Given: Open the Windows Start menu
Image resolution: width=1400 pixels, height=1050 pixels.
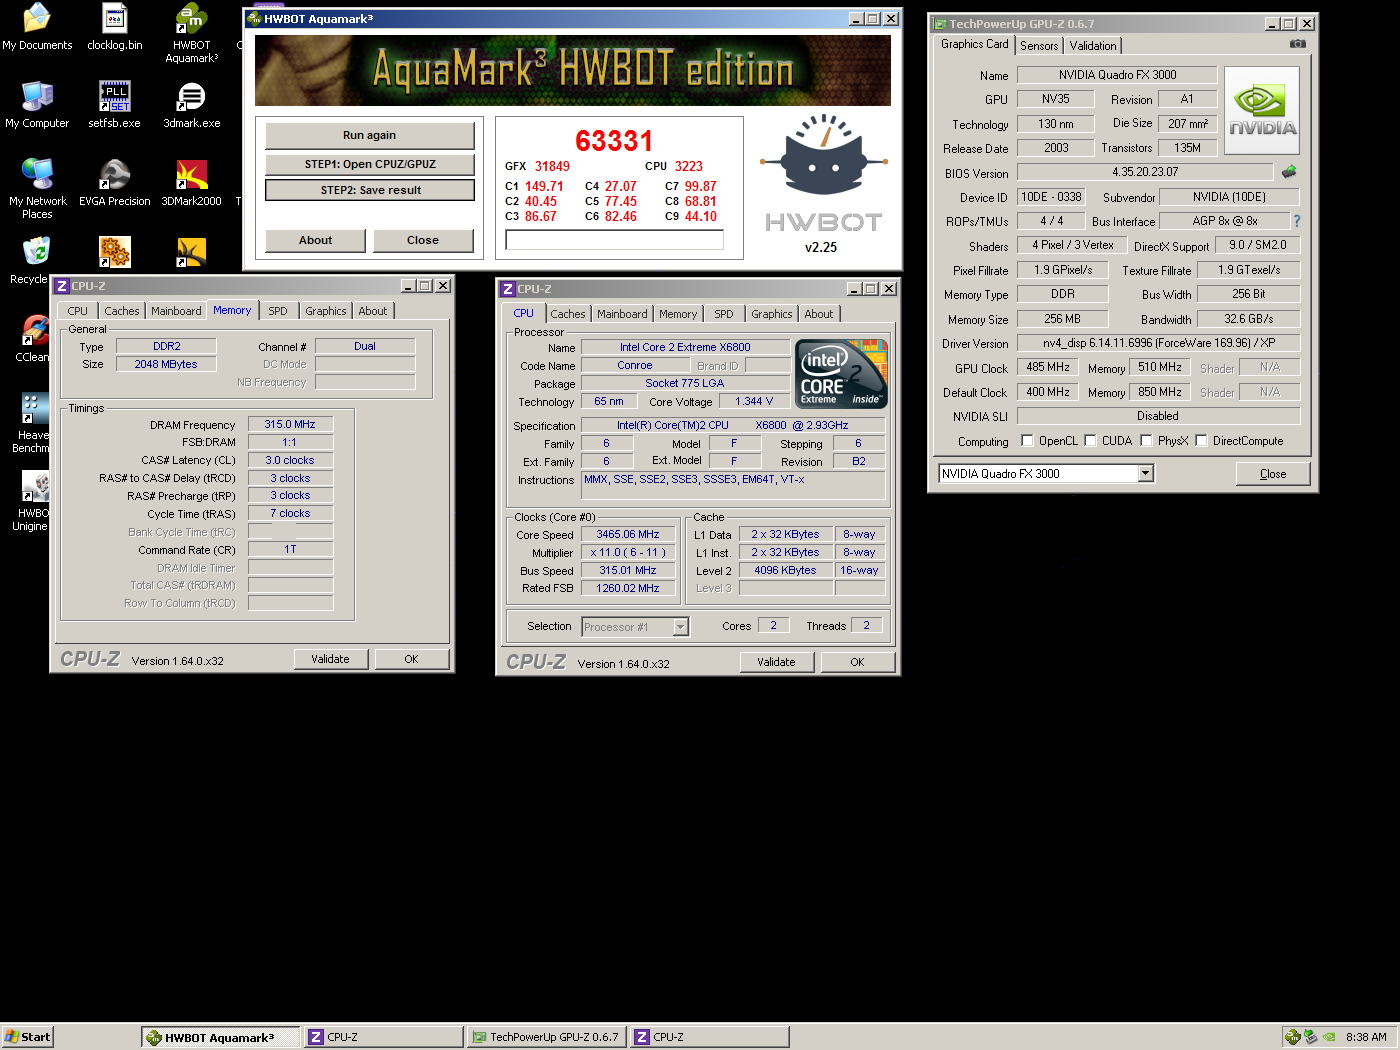Looking at the screenshot, I should [27, 1037].
